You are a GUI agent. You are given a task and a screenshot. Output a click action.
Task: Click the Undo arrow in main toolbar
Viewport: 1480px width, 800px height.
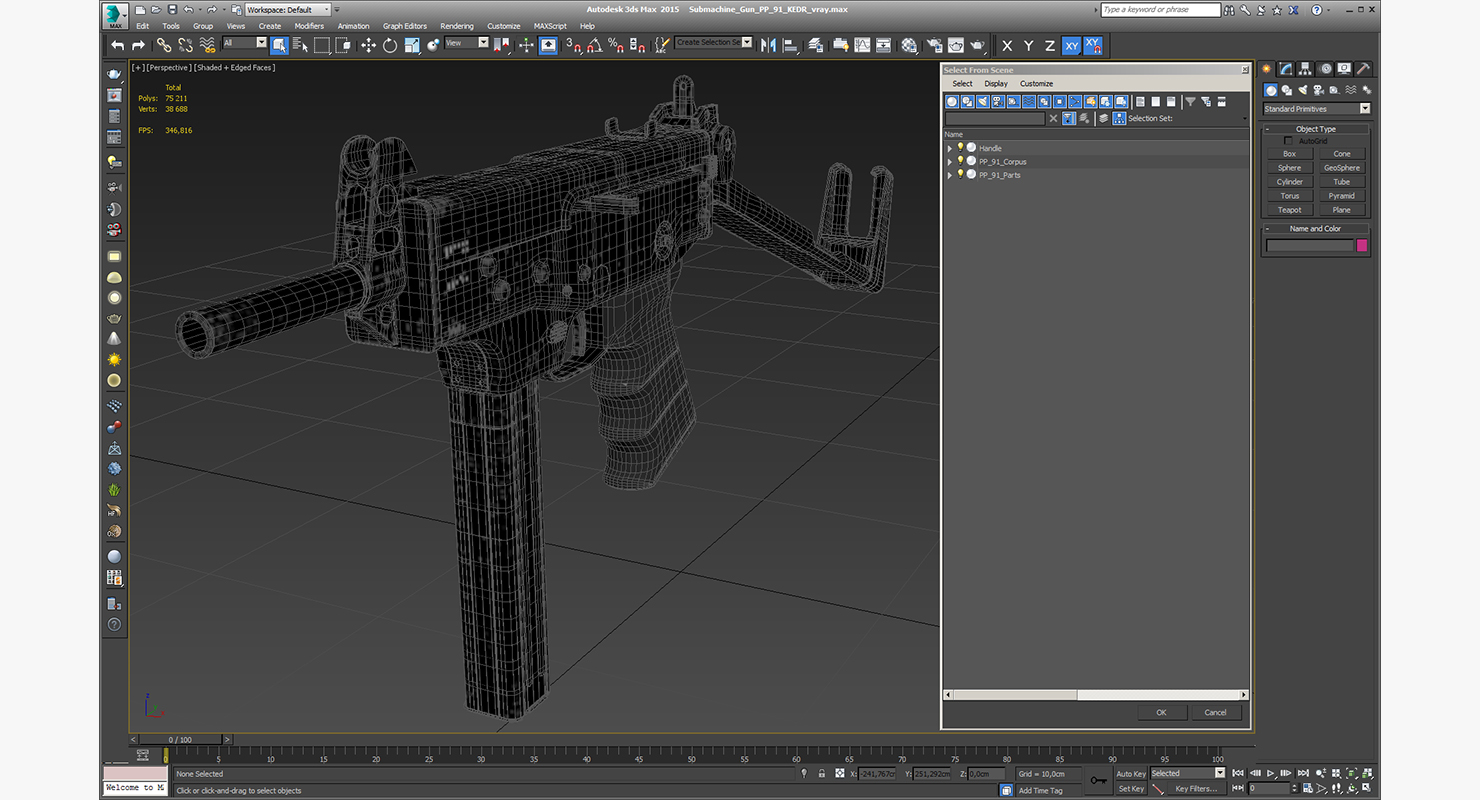click(117, 45)
